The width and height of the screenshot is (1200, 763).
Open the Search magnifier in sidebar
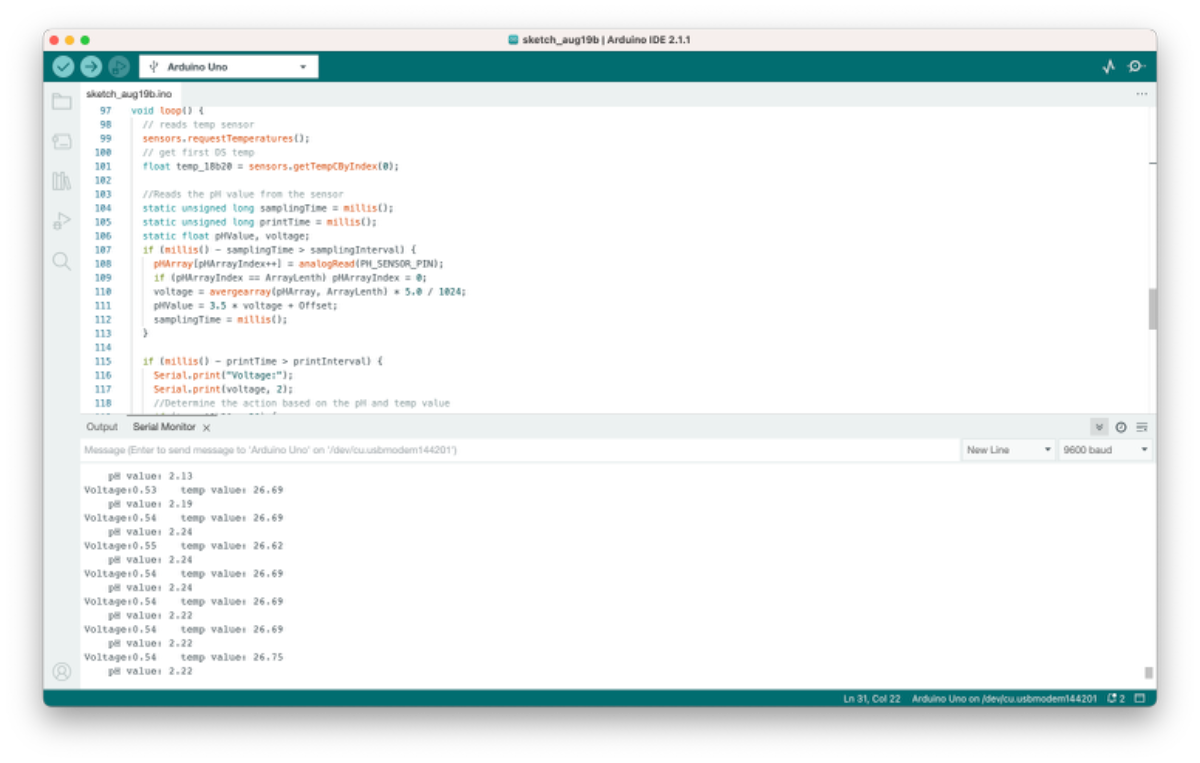pyautogui.click(x=62, y=261)
